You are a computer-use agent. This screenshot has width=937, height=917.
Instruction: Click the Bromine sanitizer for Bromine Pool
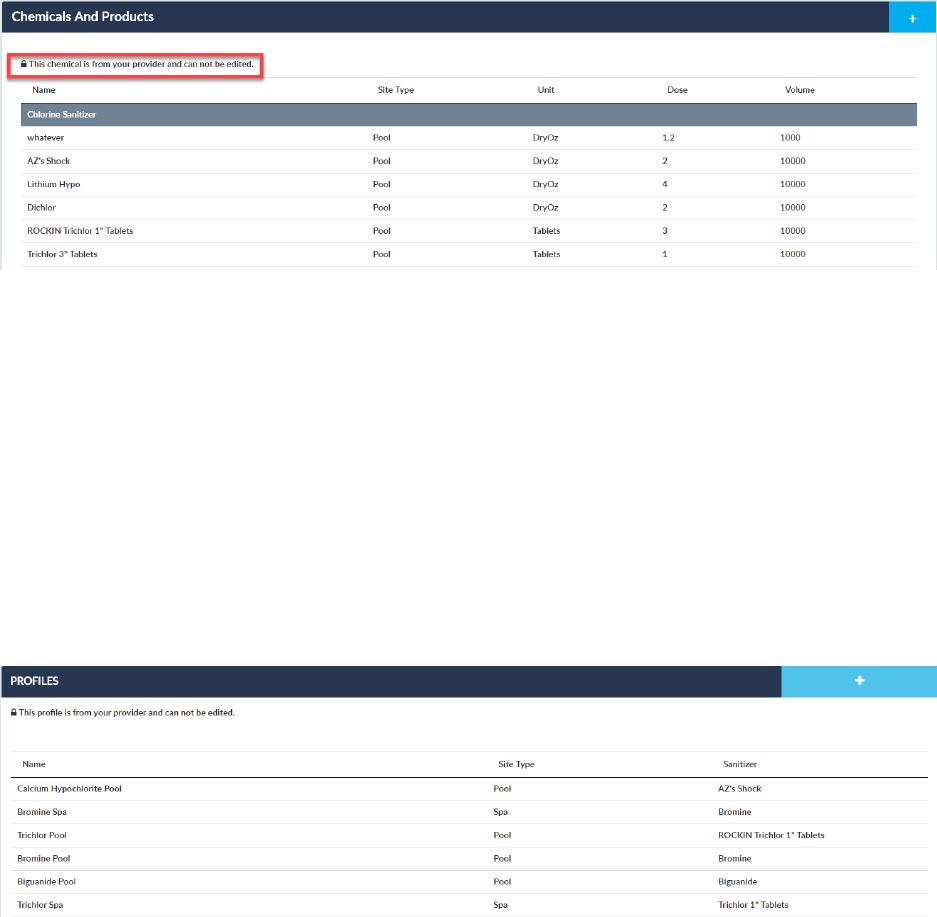(734, 858)
